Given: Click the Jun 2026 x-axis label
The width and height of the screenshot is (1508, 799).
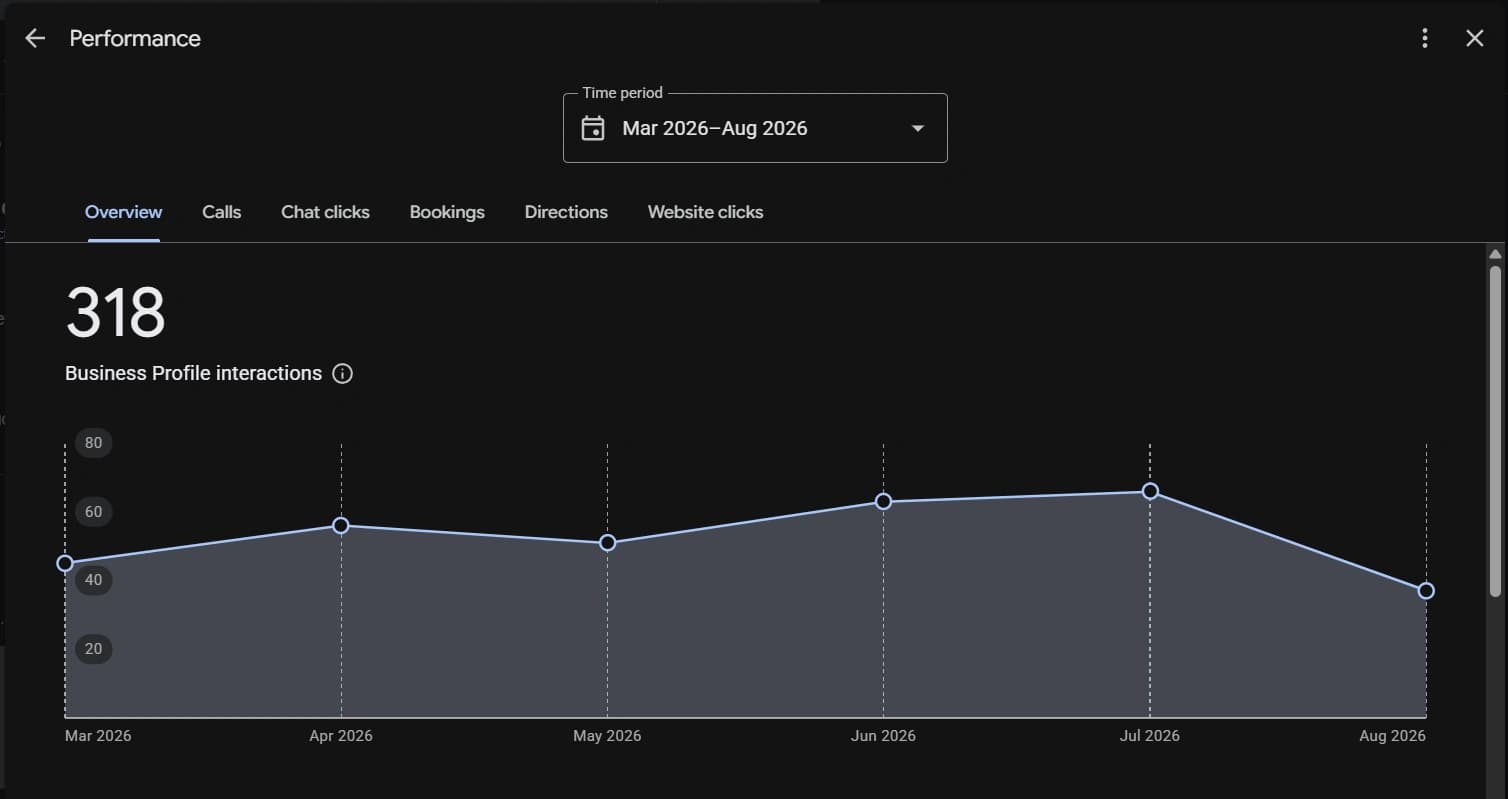Looking at the screenshot, I should click(883, 736).
